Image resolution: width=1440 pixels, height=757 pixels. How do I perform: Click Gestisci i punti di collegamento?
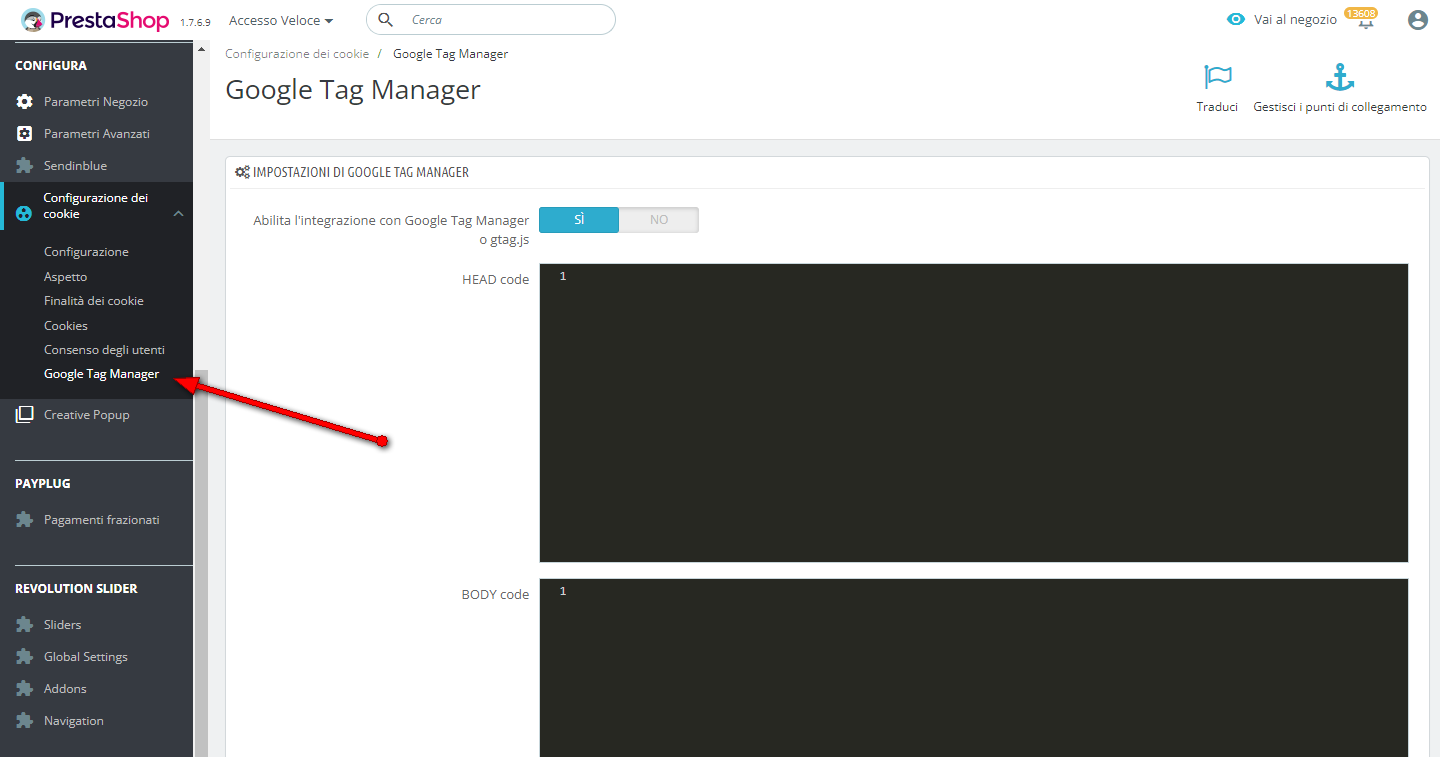pyautogui.click(x=1340, y=107)
